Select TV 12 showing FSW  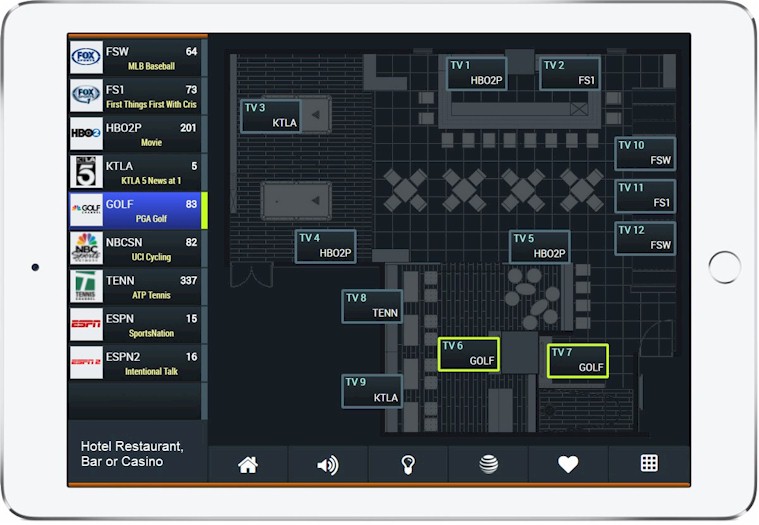[645, 238]
